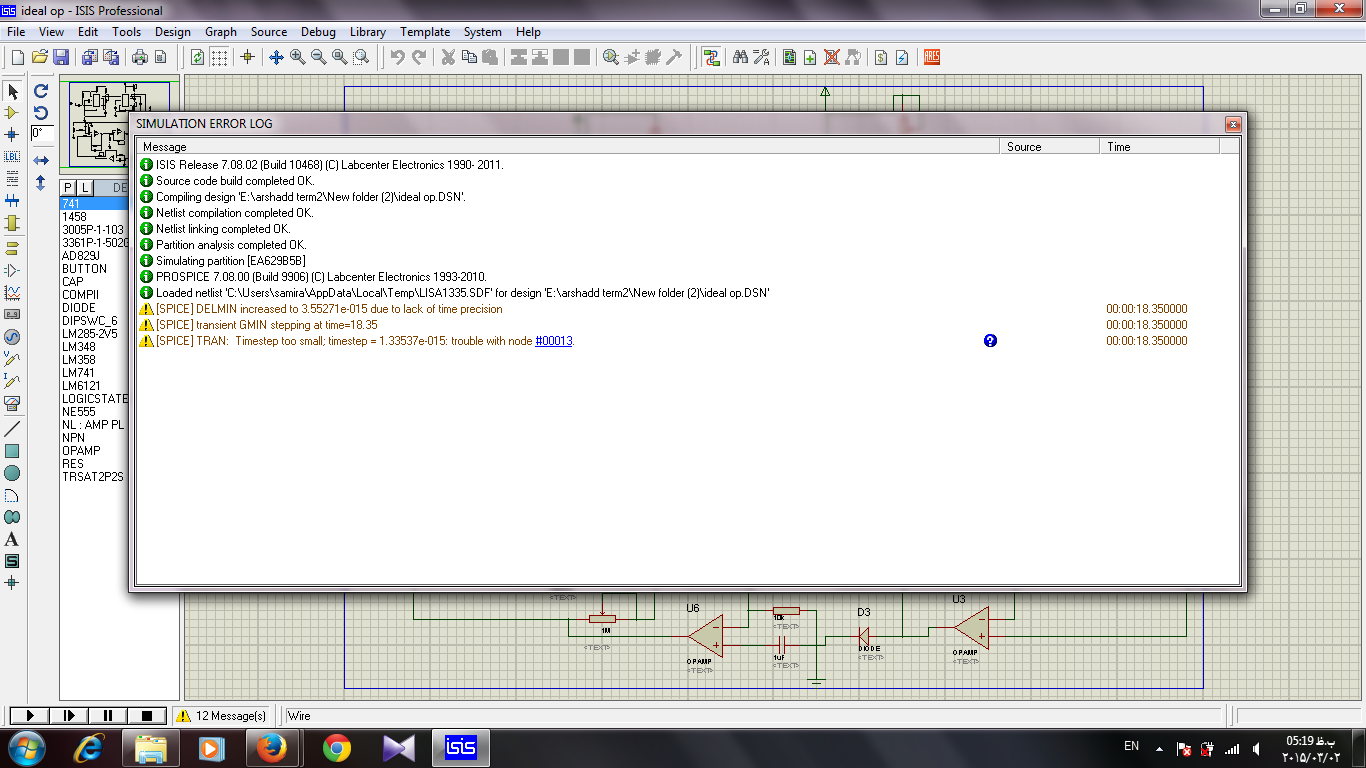Viewport: 1366px width, 768px height.
Task: Click the wire autorouter toolbar icon
Action: pyautogui.click(x=711, y=57)
